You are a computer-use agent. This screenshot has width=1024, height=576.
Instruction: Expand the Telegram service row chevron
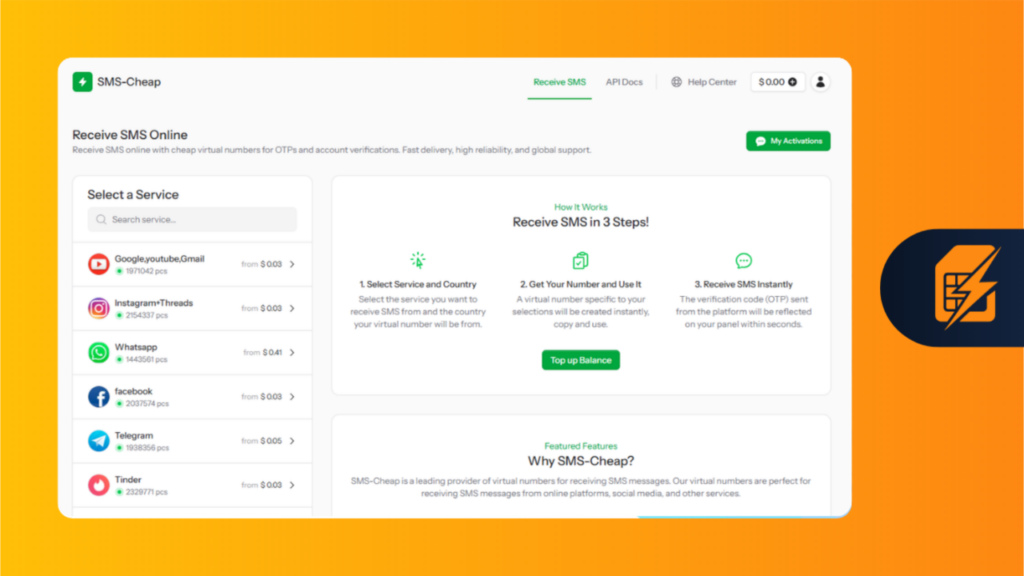click(292, 440)
